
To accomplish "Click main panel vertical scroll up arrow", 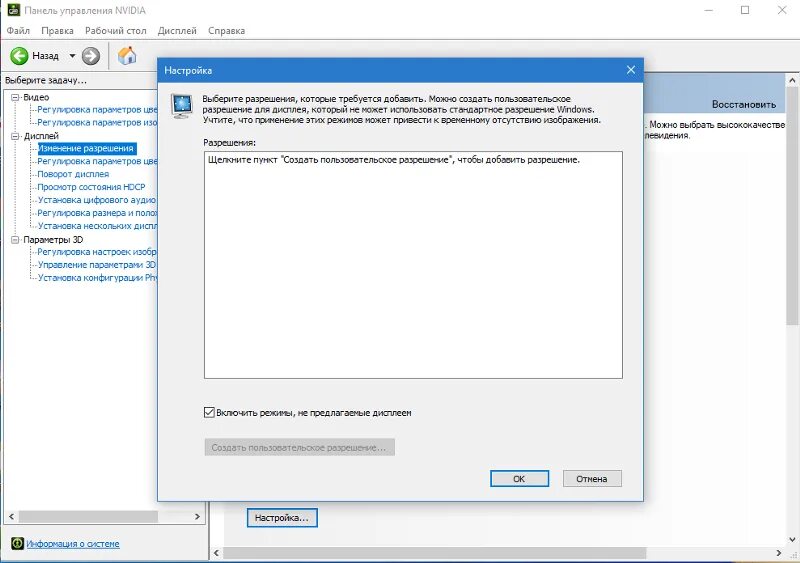I will tap(792, 81).
